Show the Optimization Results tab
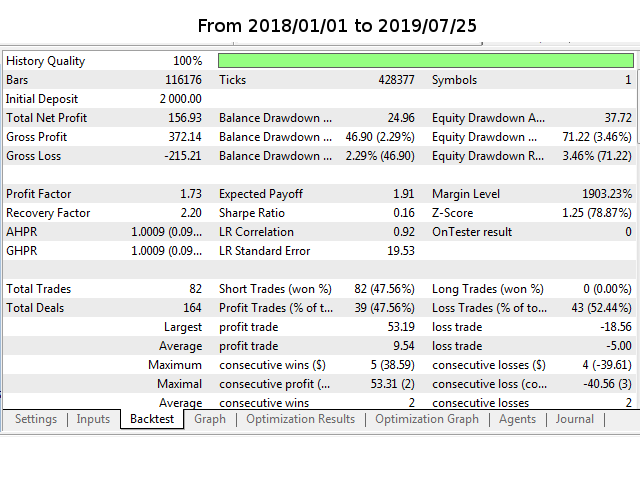The image size is (640, 480). [x=300, y=419]
